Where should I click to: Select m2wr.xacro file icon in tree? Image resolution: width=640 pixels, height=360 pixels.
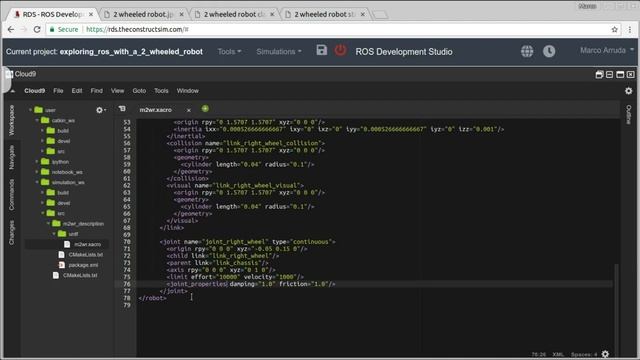click(x=67, y=244)
